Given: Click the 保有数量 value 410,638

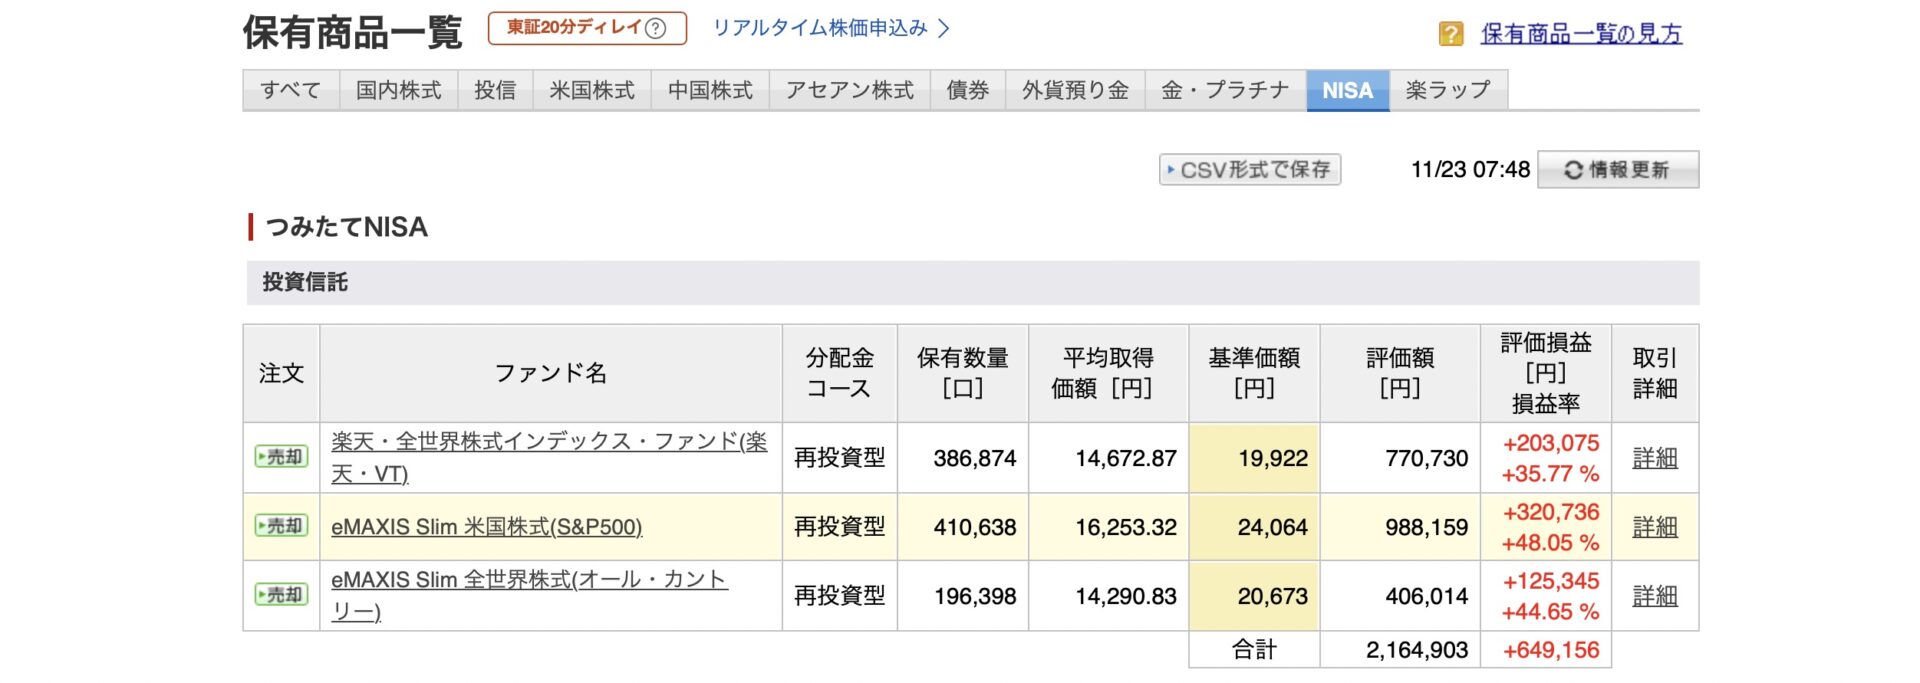Looking at the screenshot, I should [x=974, y=527].
